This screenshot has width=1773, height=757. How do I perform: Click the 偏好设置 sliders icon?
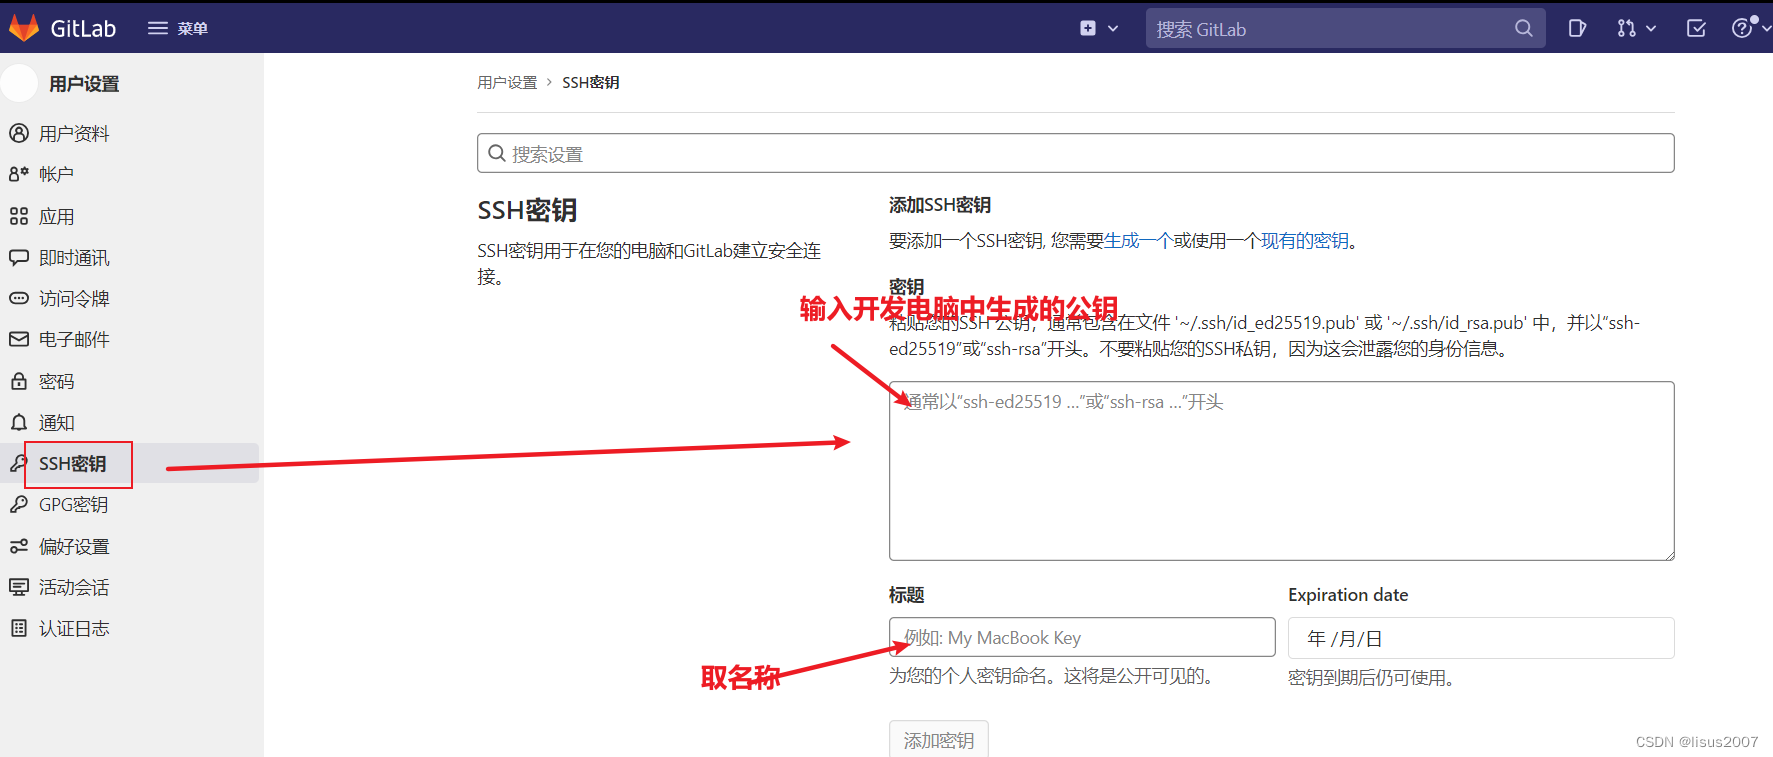pyautogui.click(x=19, y=546)
